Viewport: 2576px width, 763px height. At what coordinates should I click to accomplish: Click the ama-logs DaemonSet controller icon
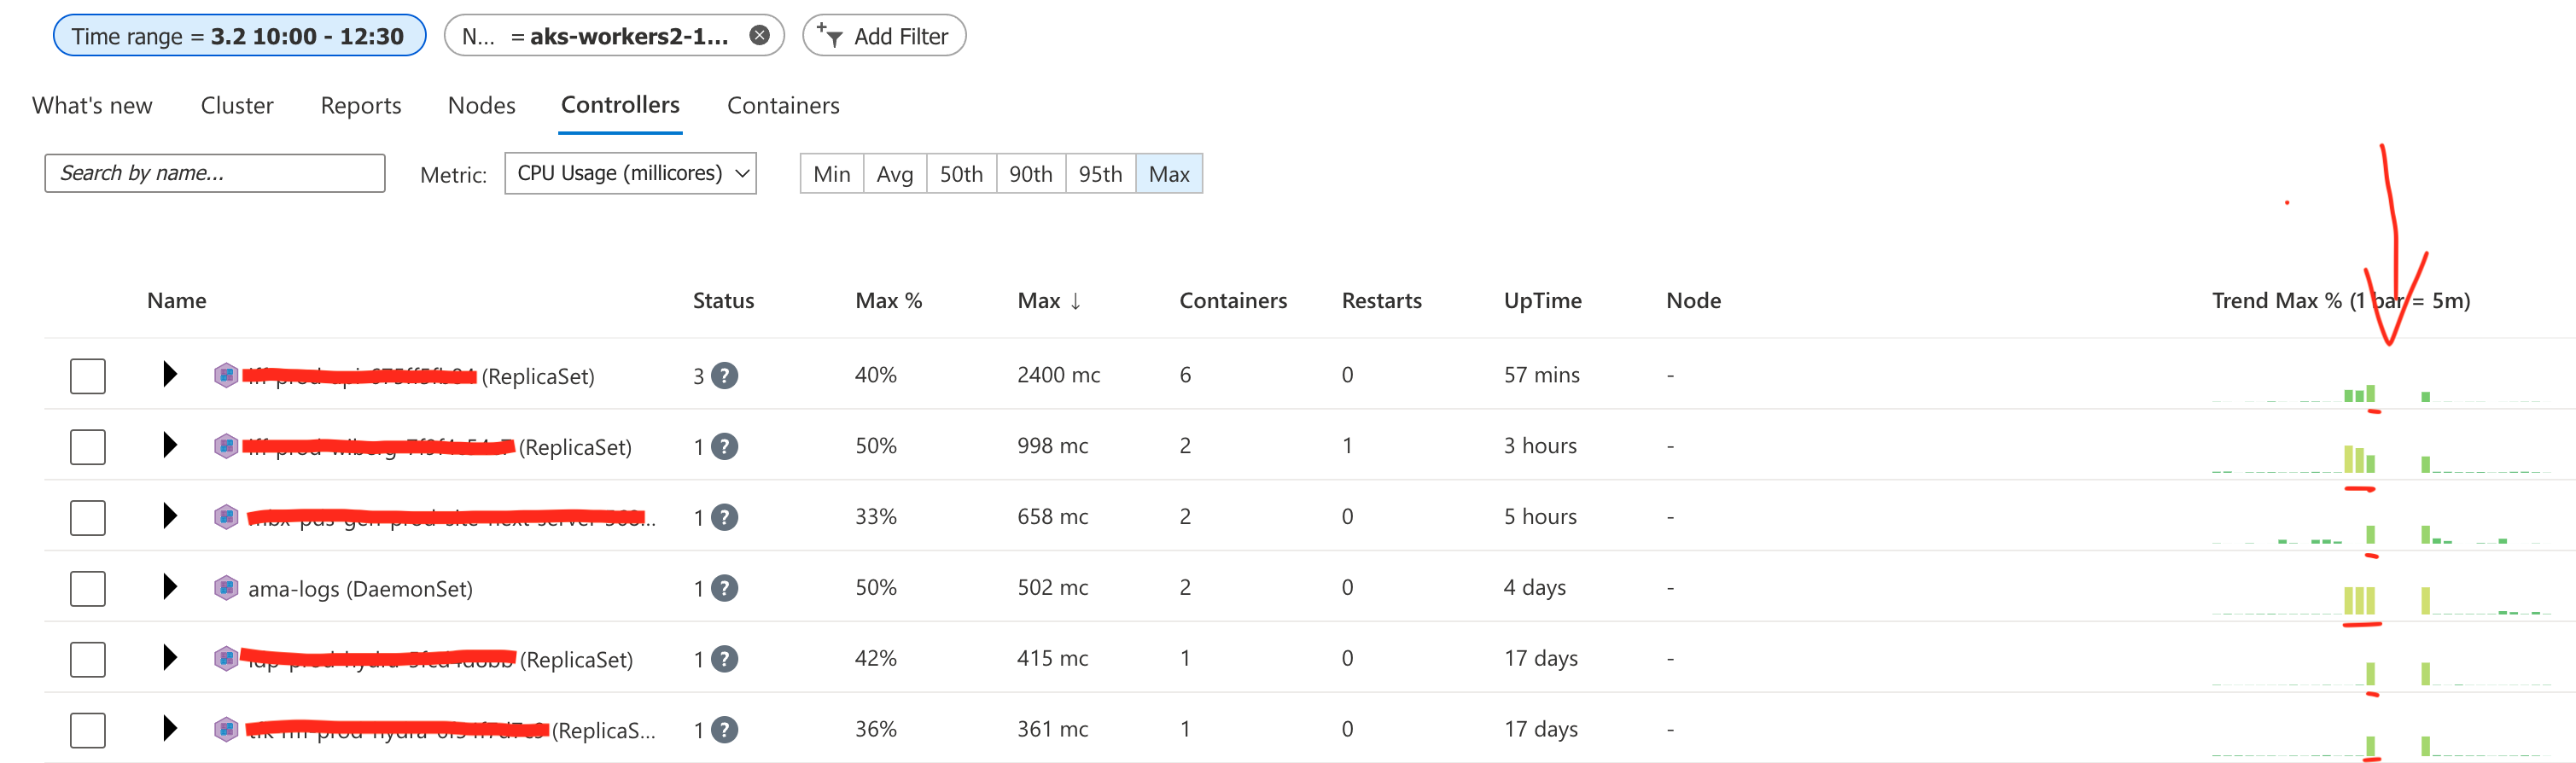click(x=226, y=588)
